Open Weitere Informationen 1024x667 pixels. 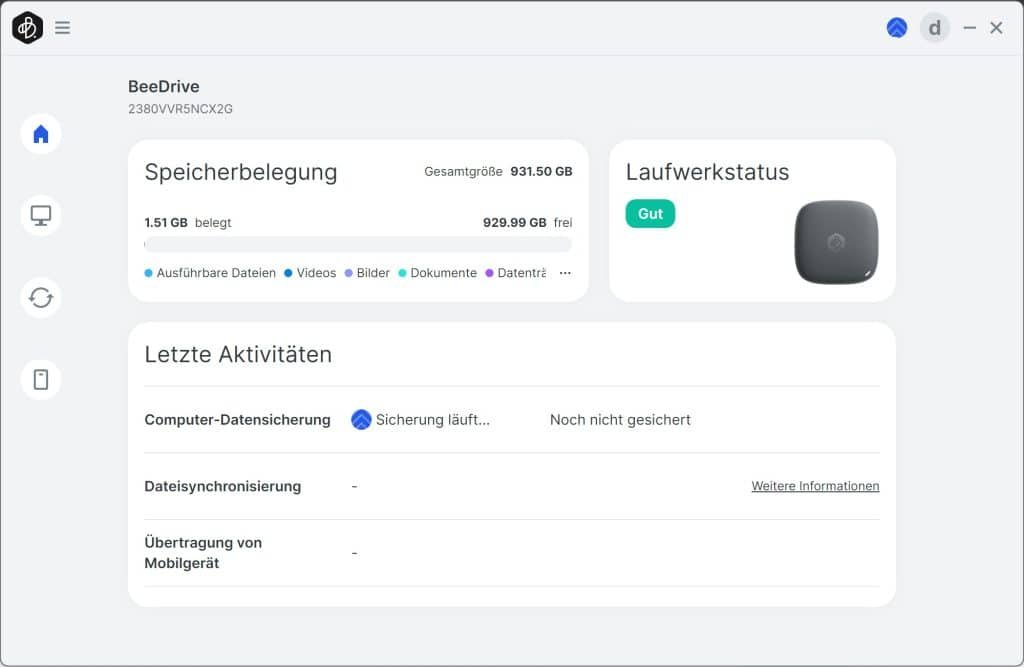coord(815,486)
